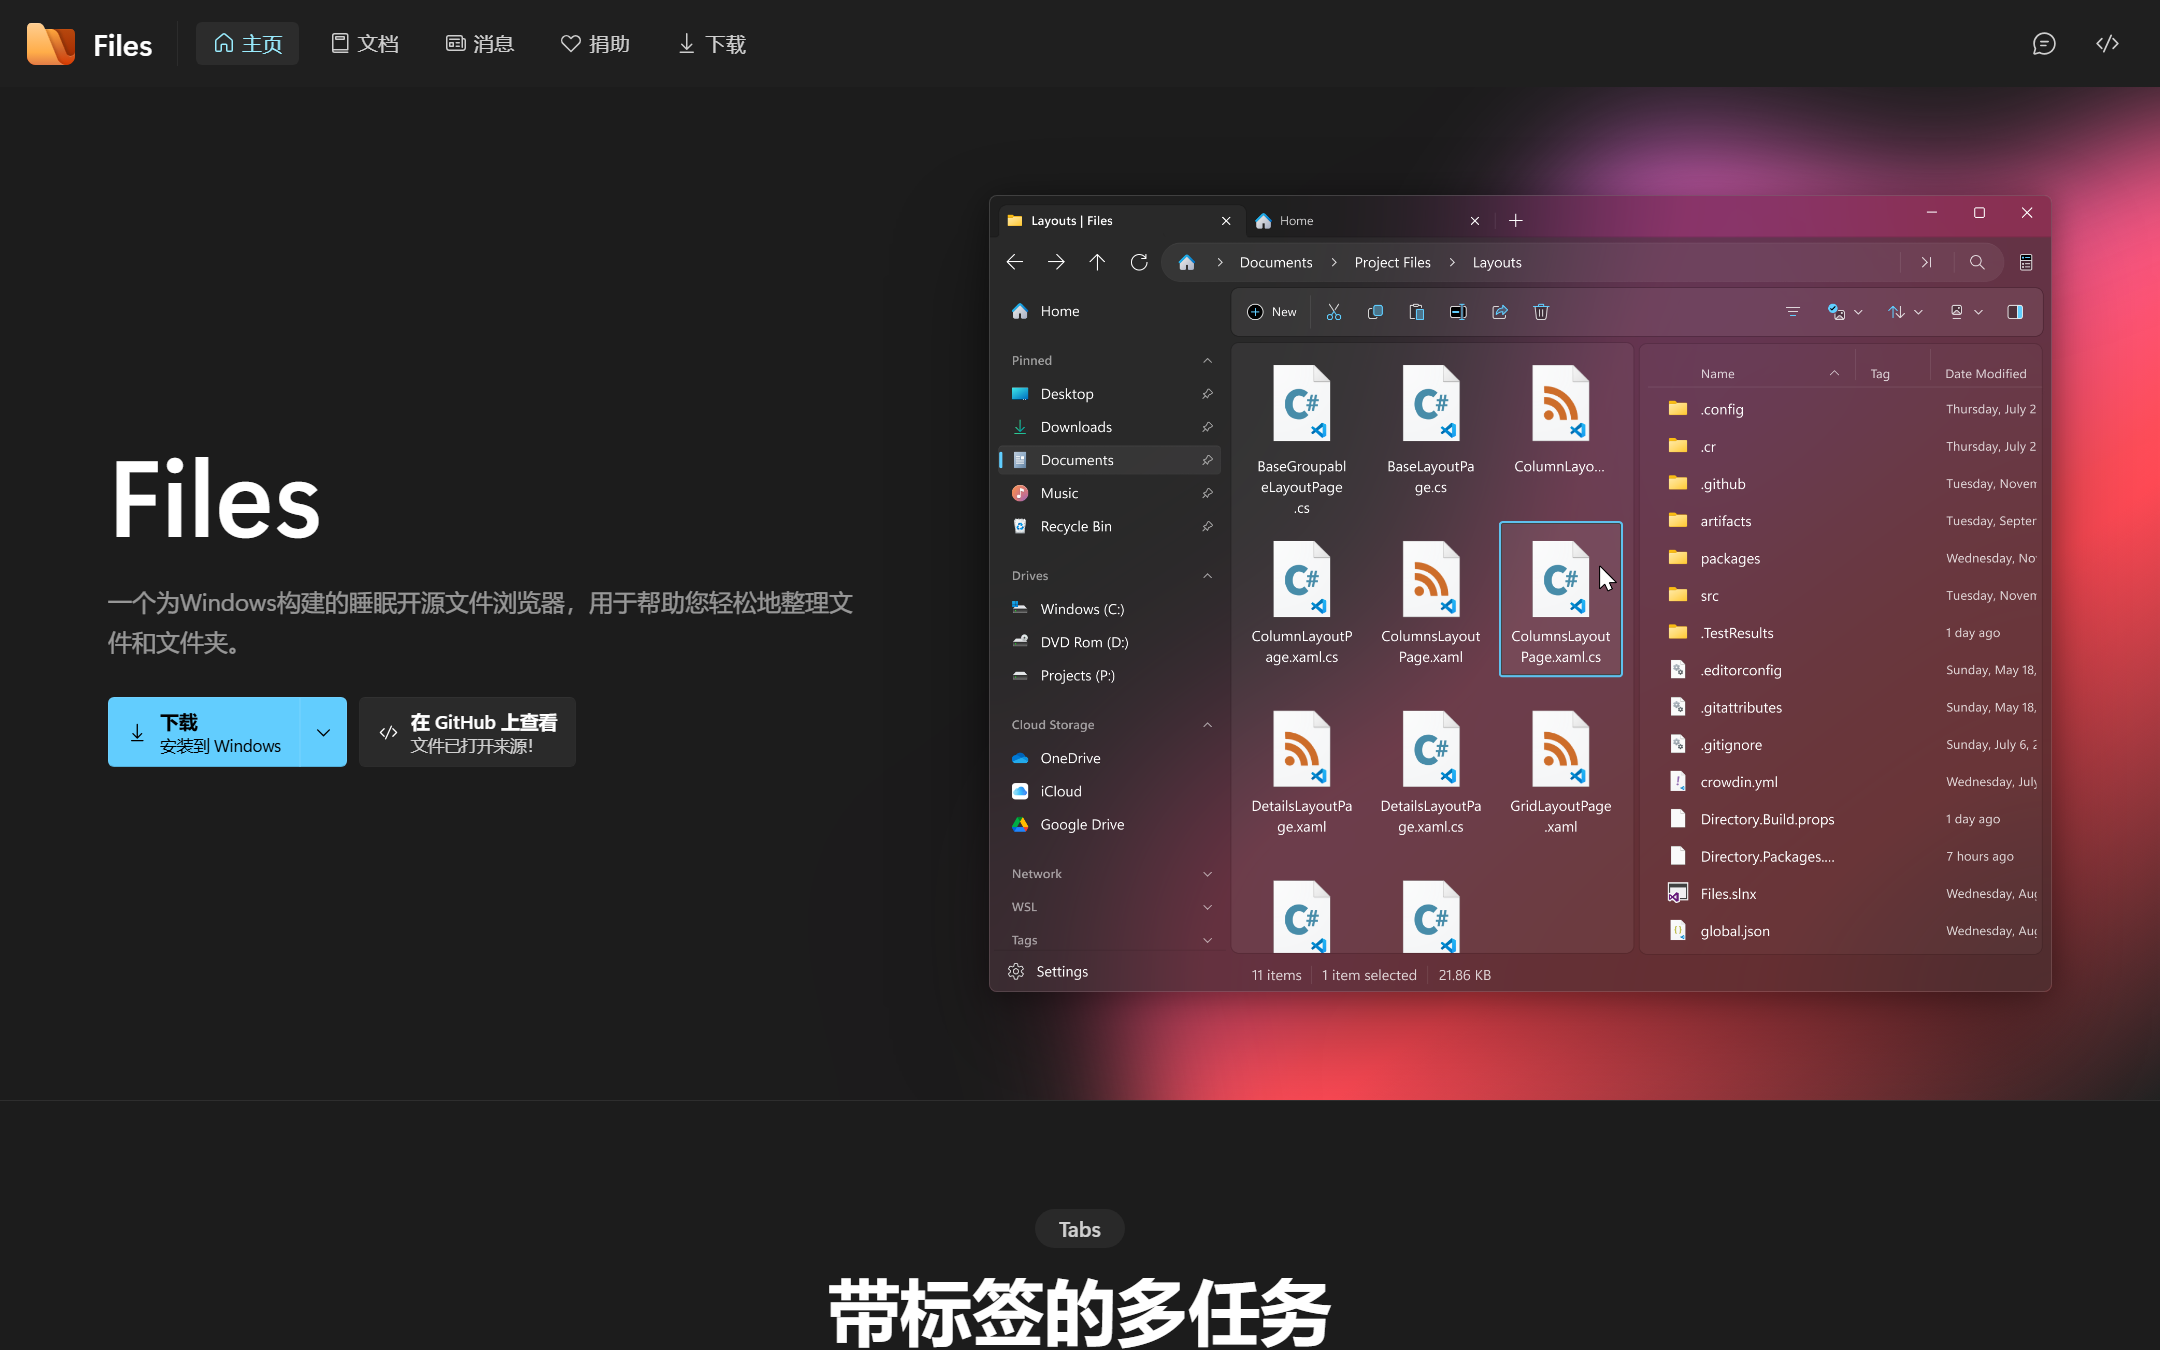Toggle the pin beside Desktop in sidebar
The height and width of the screenshot is (1350, 2160).
pyautogui.click(x=1207, y=394)
